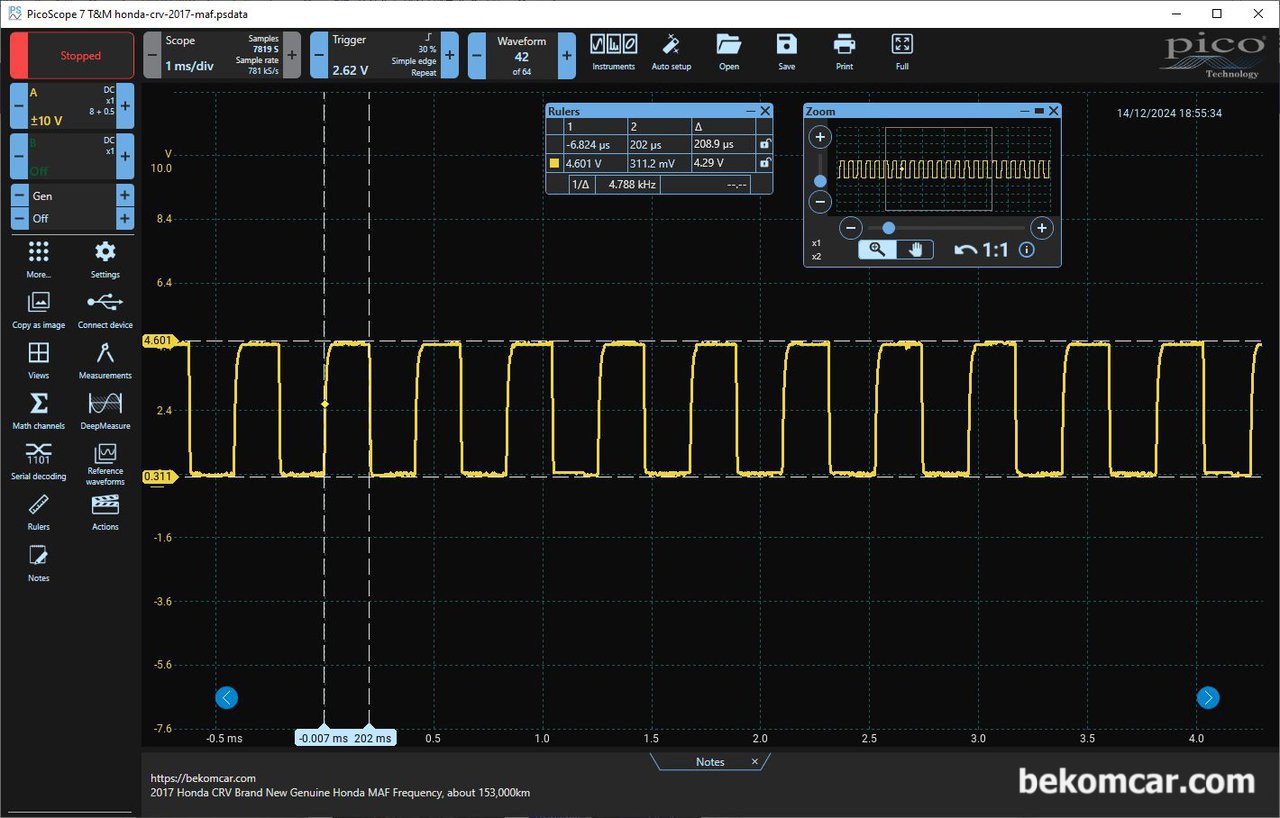Open DeepMeasure
The image size is (1280, 818).
(x=105, y=411)
